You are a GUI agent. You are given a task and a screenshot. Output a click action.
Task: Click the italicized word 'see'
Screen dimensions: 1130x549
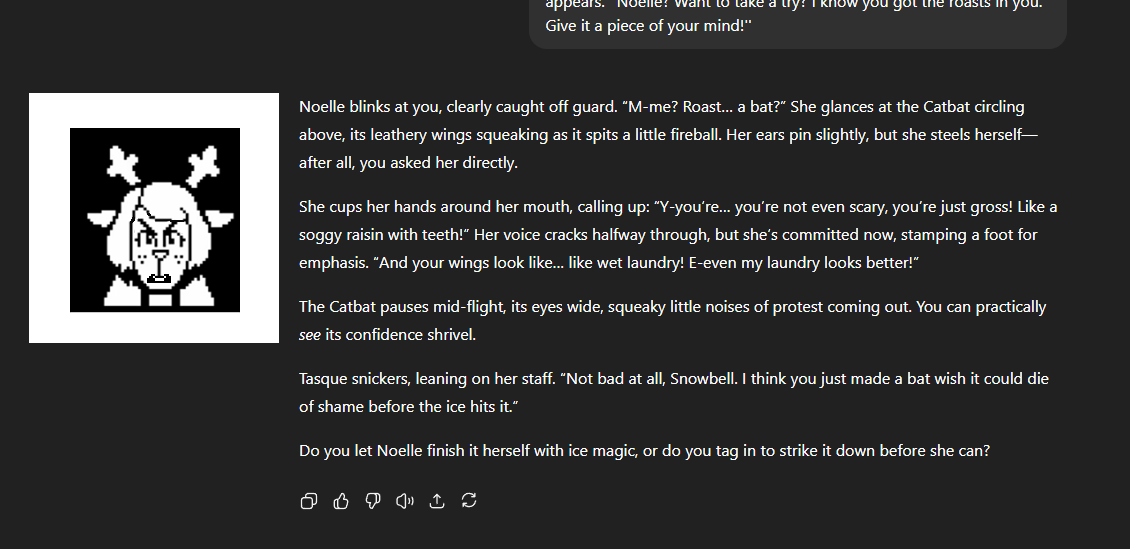point(310,335)
